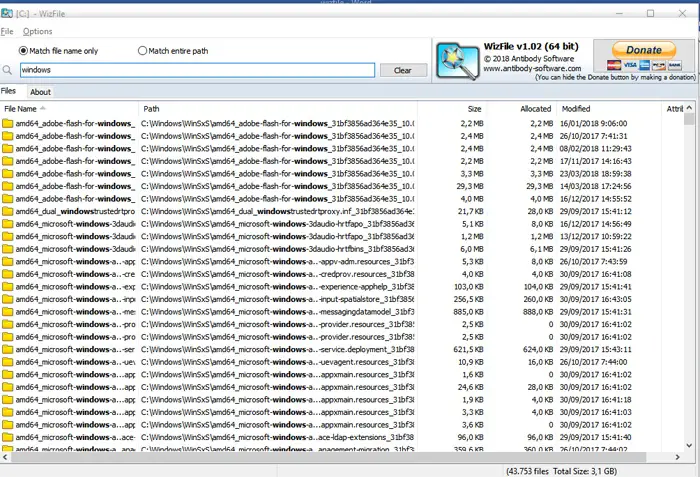700x477 pixels.
Task: Click folder icon of 5,1 KB row
Action: [x=8, y=224]
